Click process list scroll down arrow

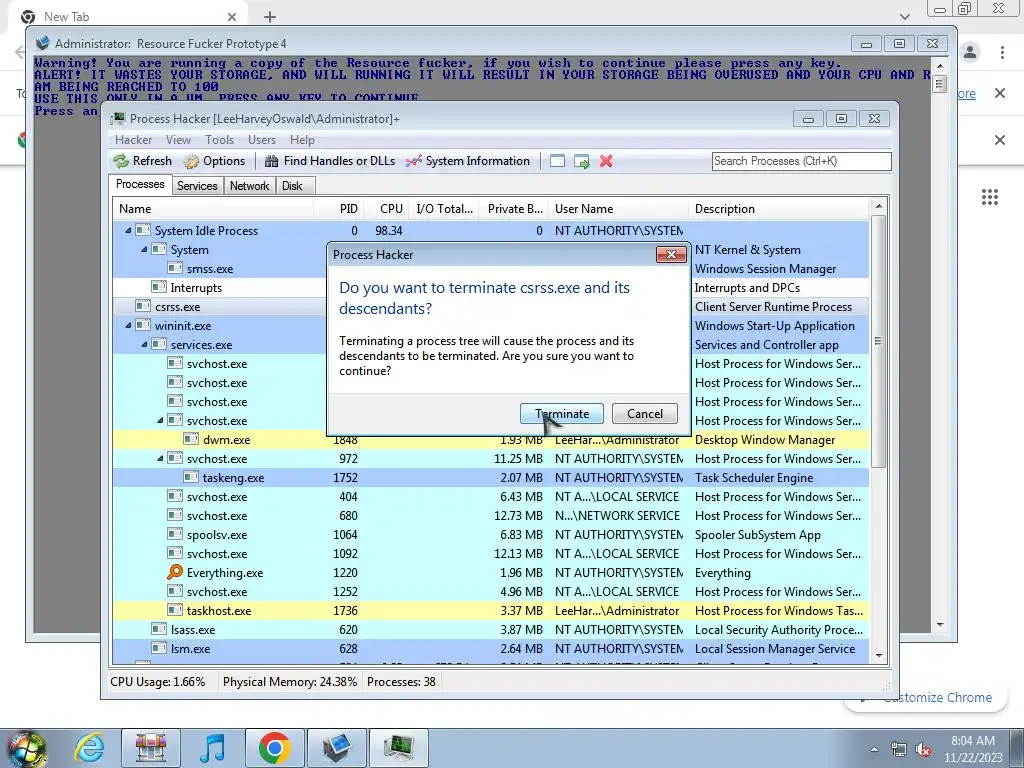(878, 655)
